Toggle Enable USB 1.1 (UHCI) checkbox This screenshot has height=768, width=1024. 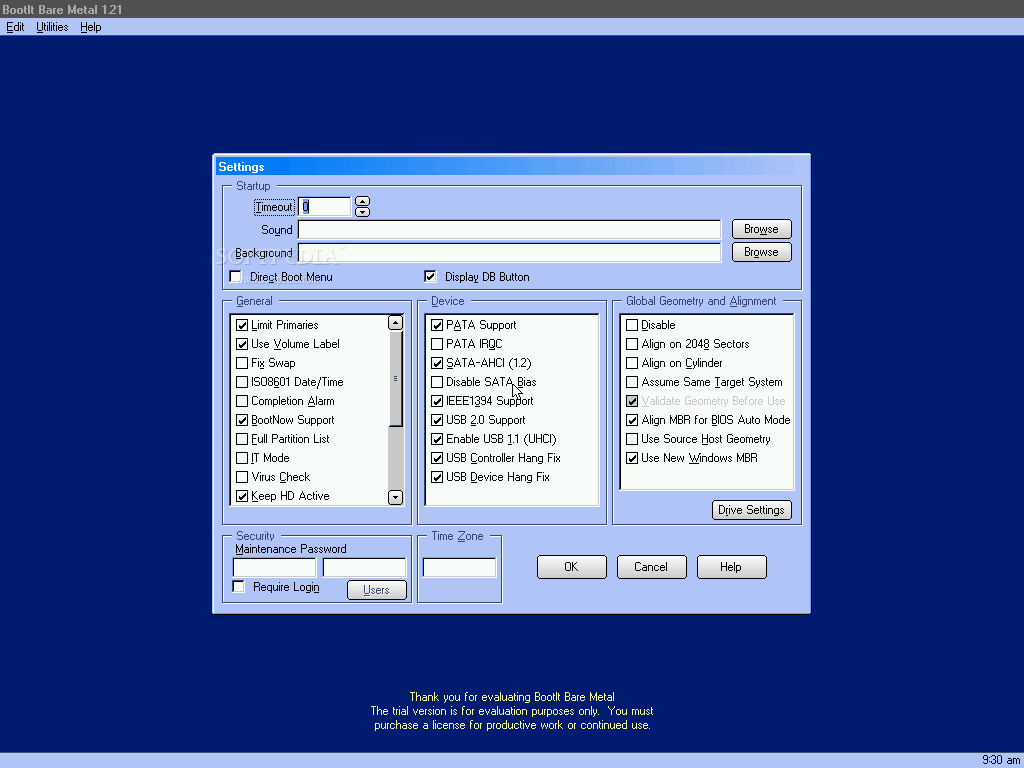(x=438, y=439)
